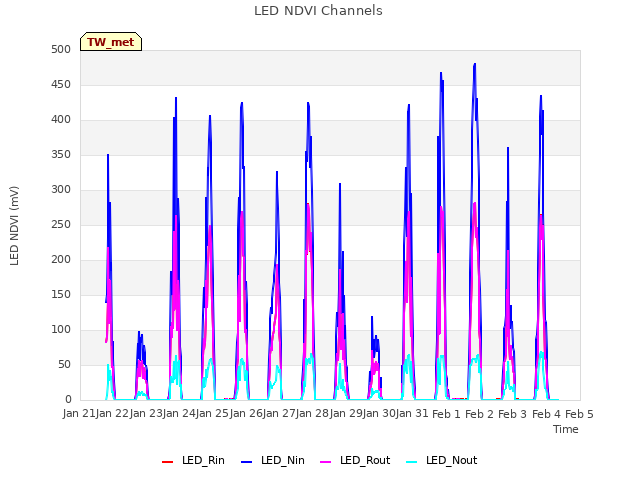Click the x-axis label Feb 1
640x480 pixels.
click(446, 414)
